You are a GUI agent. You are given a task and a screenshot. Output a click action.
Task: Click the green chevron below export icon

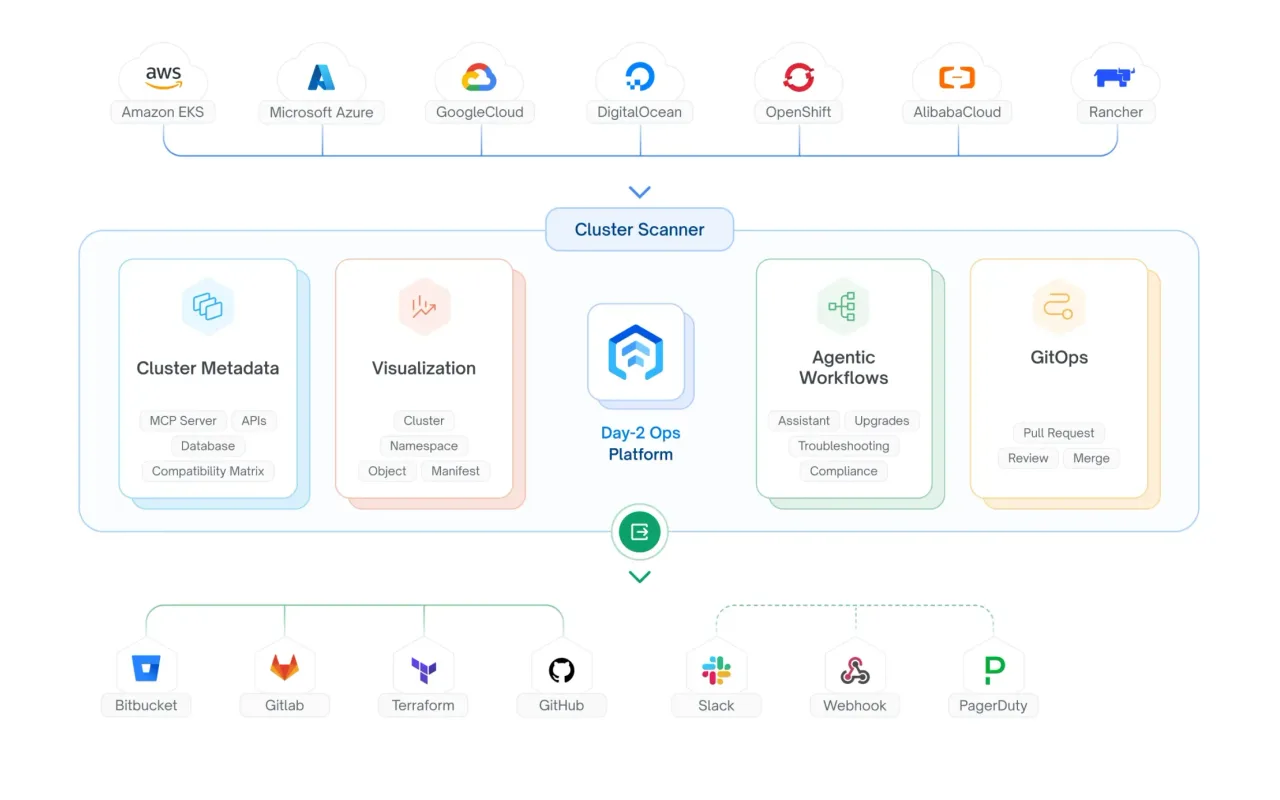tap(639, 577)
